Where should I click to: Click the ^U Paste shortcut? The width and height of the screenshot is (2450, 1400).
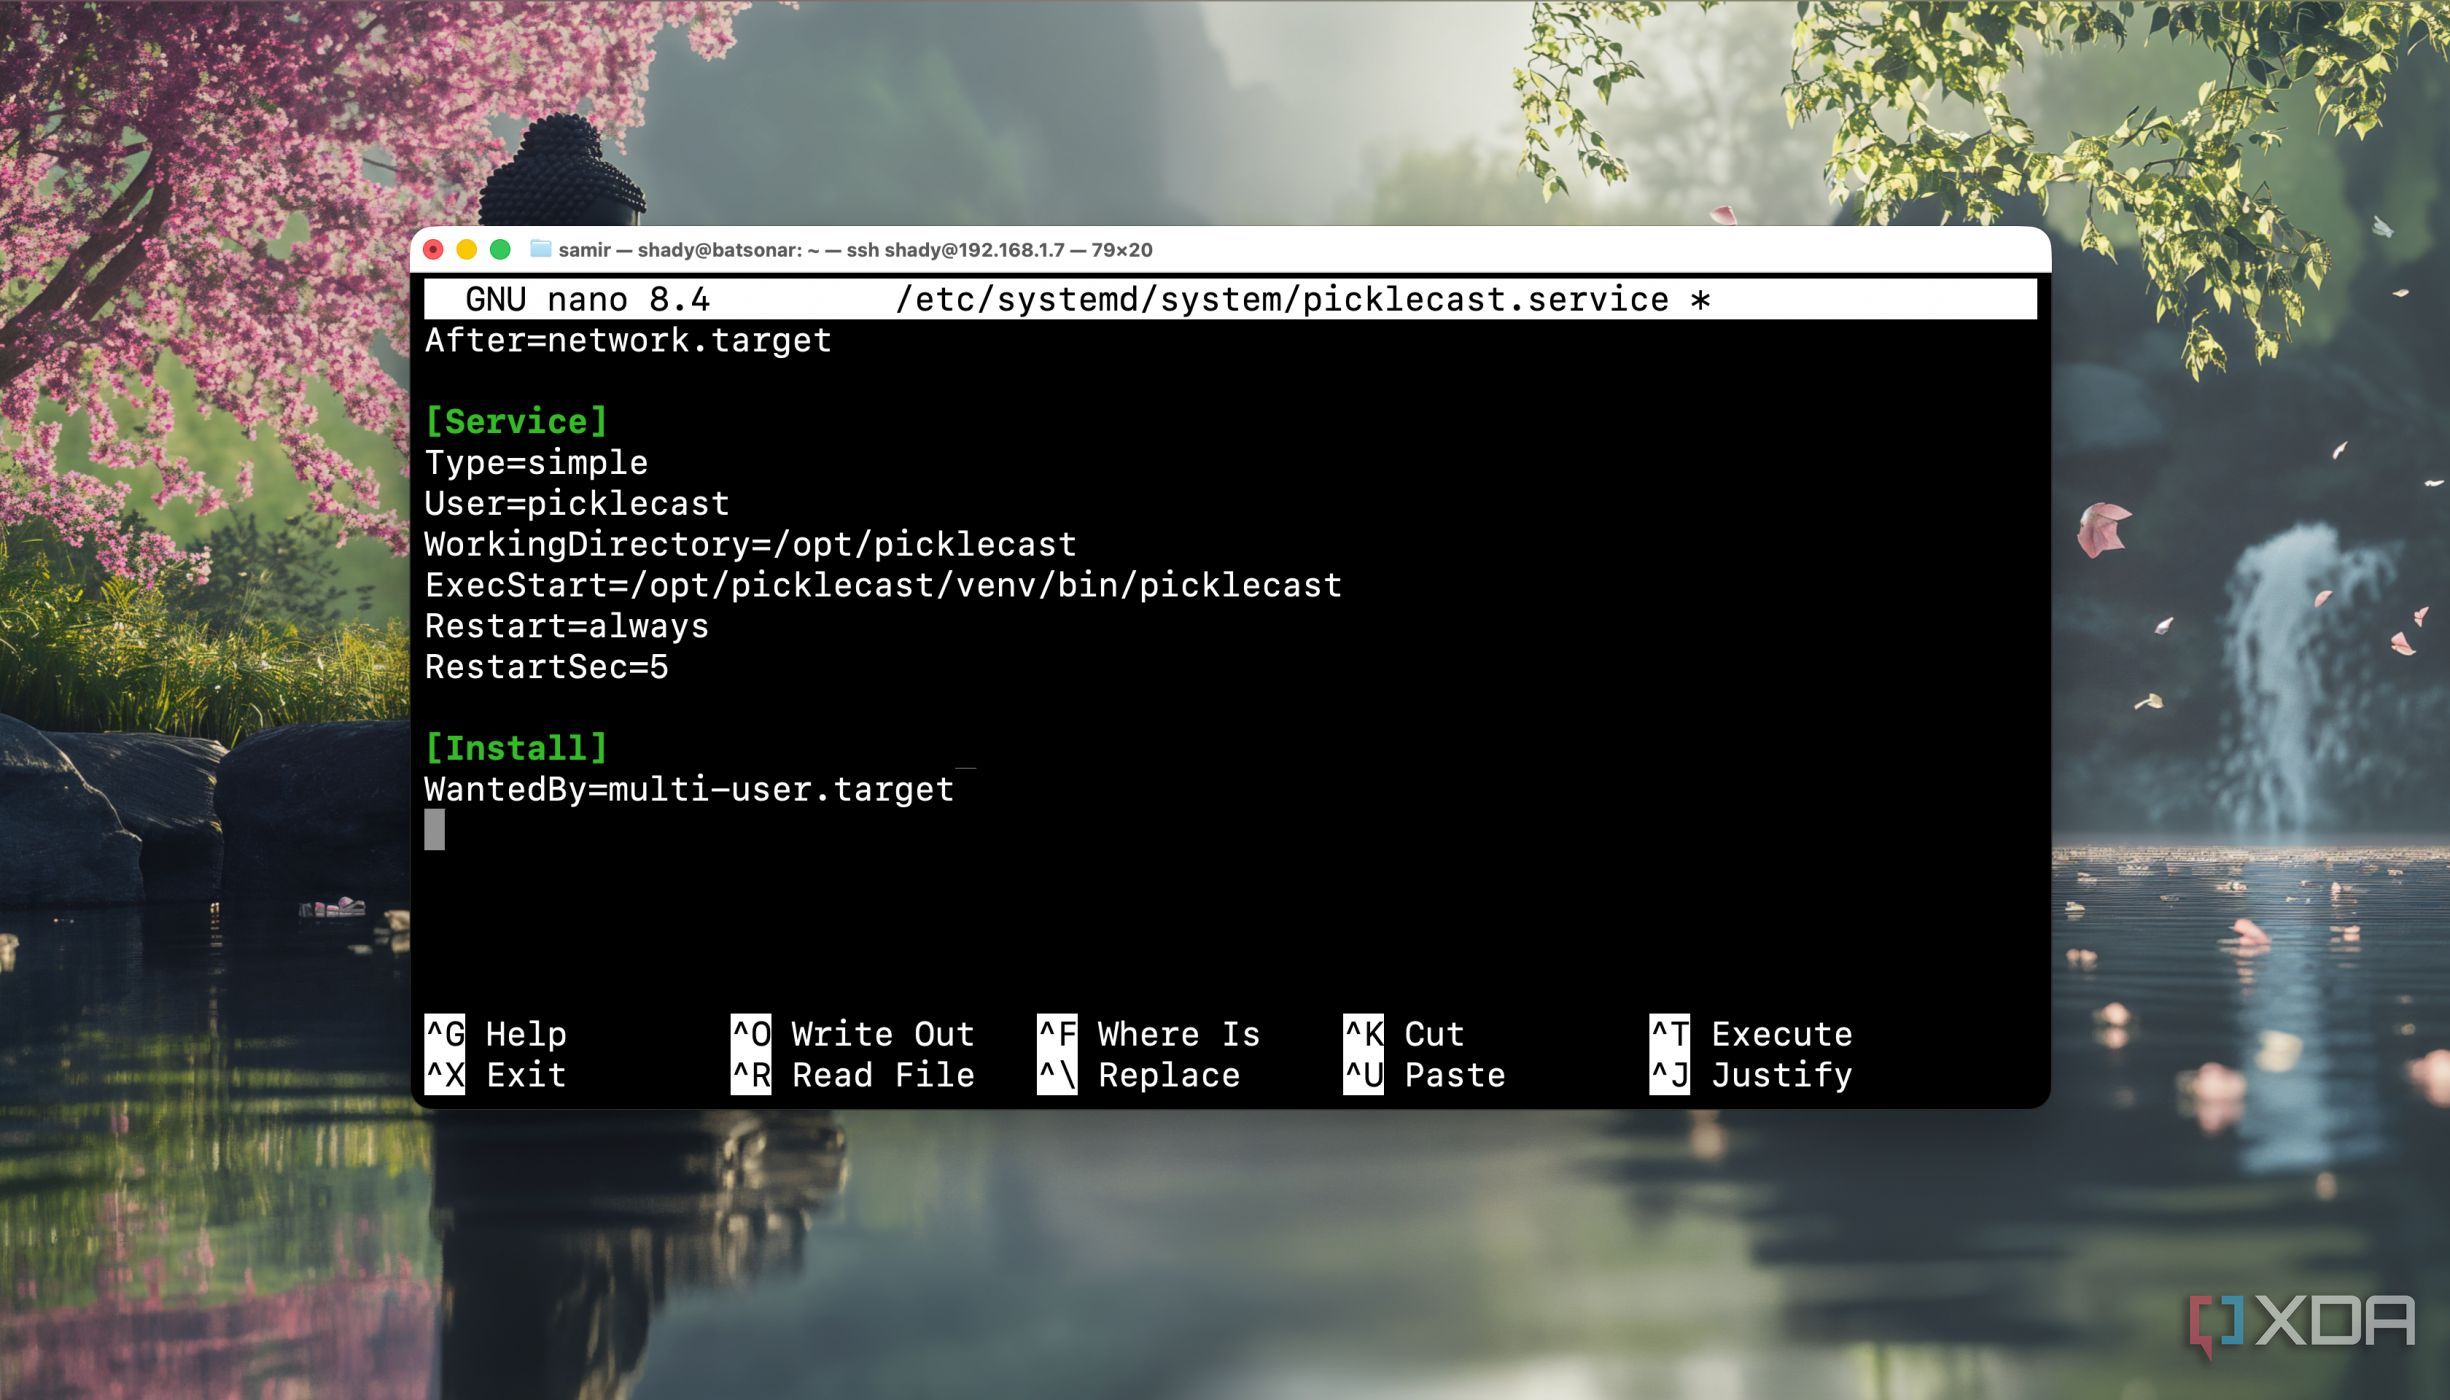pos(1424,1075)
